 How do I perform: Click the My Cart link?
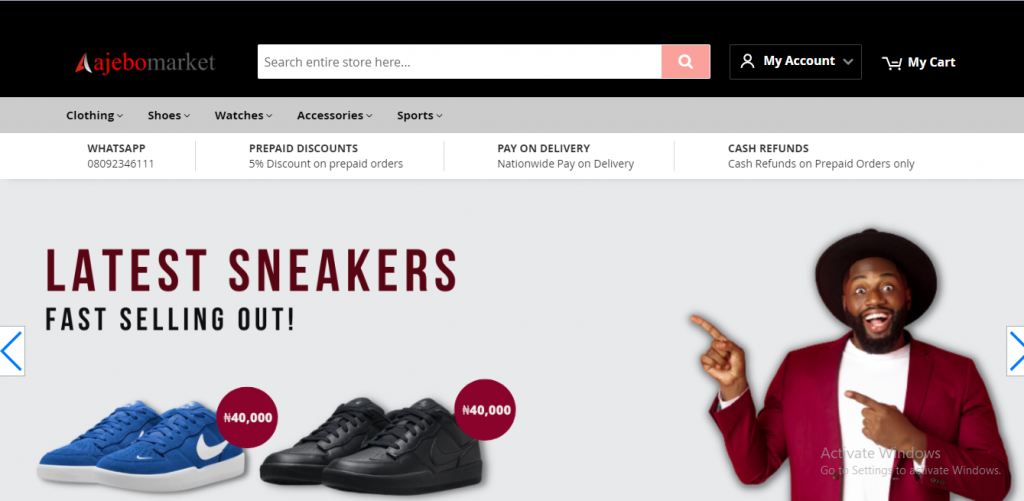931,62
